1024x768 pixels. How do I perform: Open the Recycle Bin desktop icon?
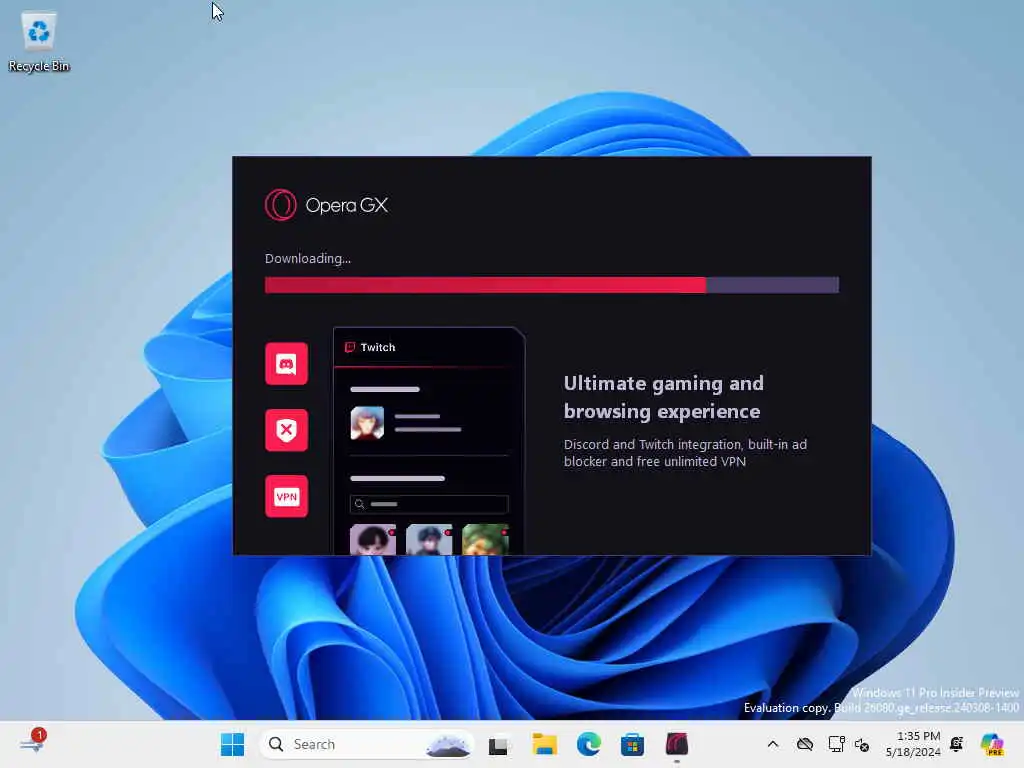(x=39, y=41)
